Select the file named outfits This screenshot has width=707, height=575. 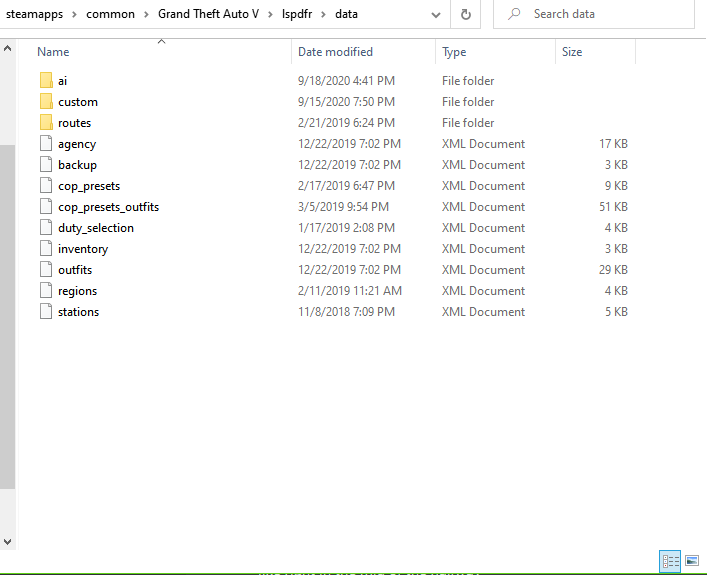pos(75,270)
